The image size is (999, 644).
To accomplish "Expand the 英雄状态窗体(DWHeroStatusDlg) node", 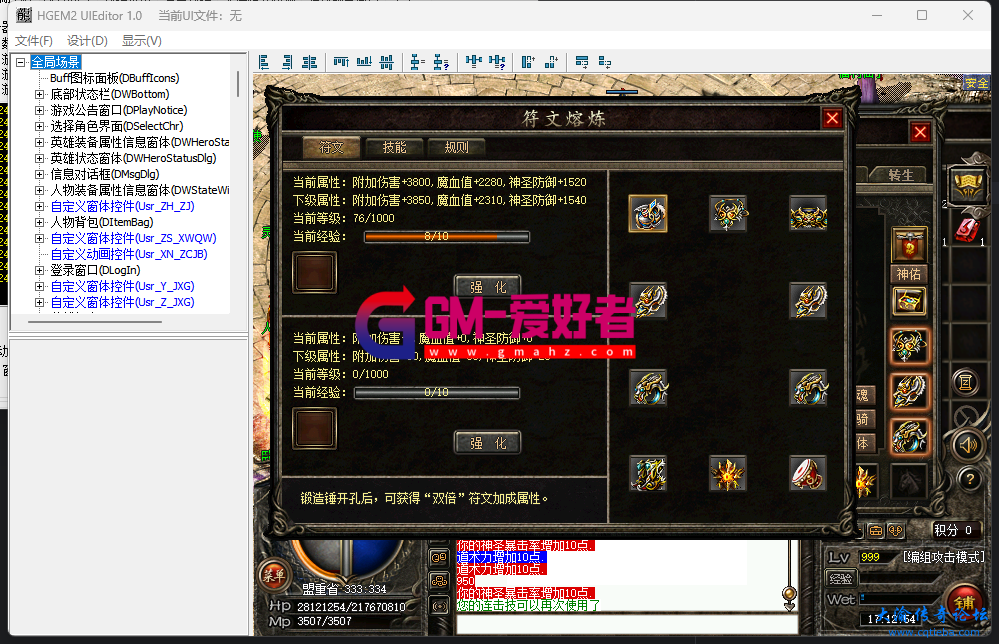I will tap(40, 158).
